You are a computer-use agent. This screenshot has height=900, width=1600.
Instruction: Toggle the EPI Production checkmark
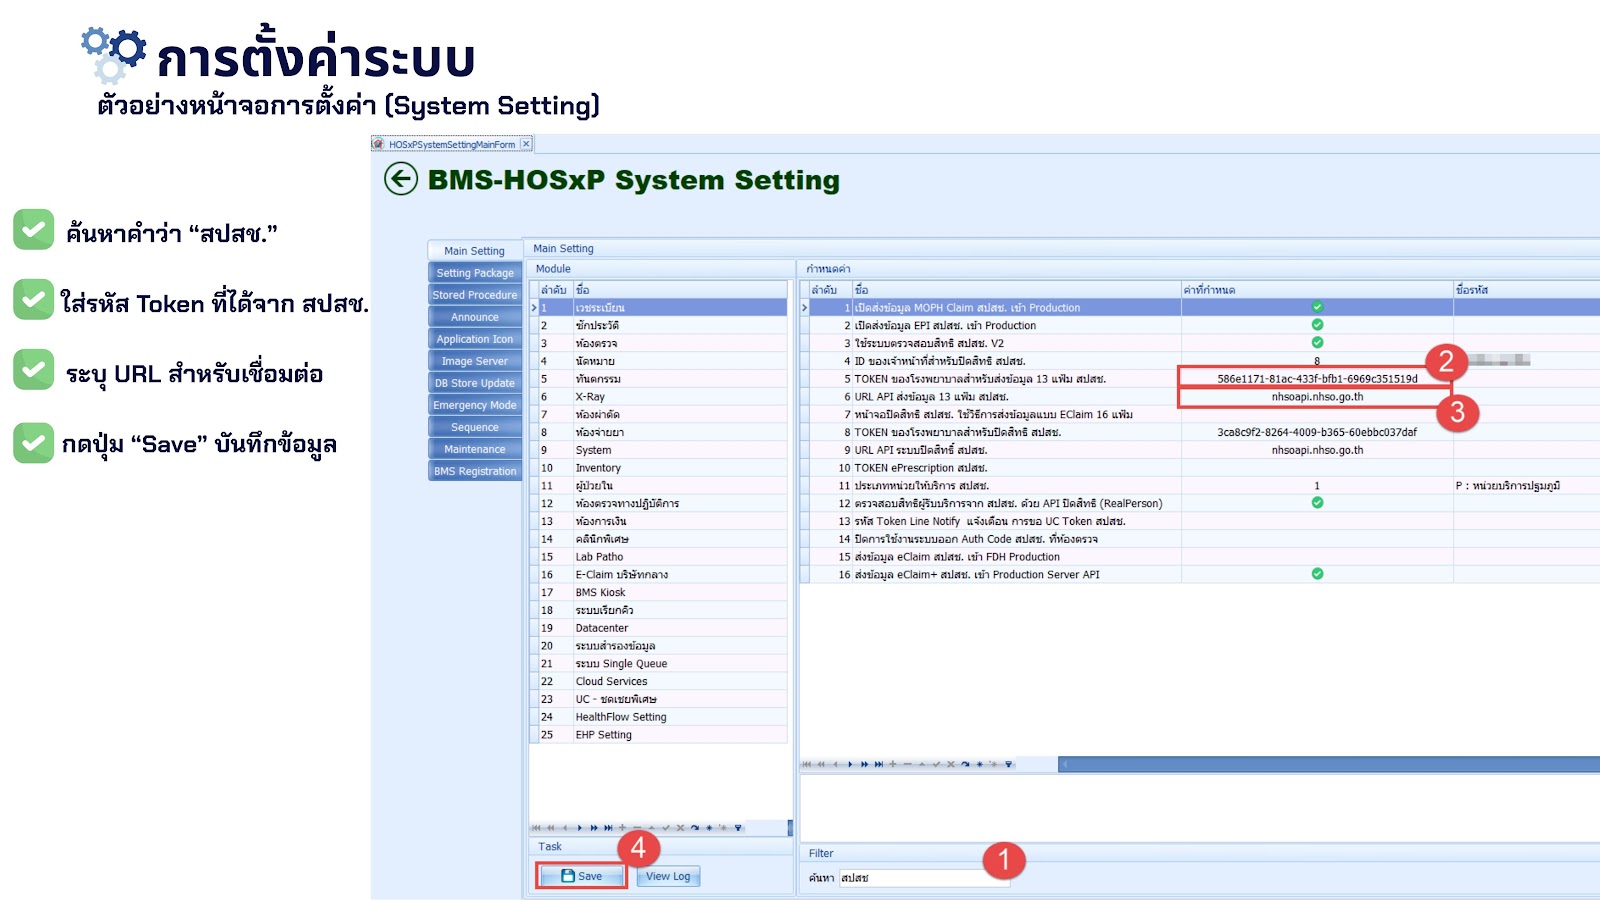coord(1317,325)
